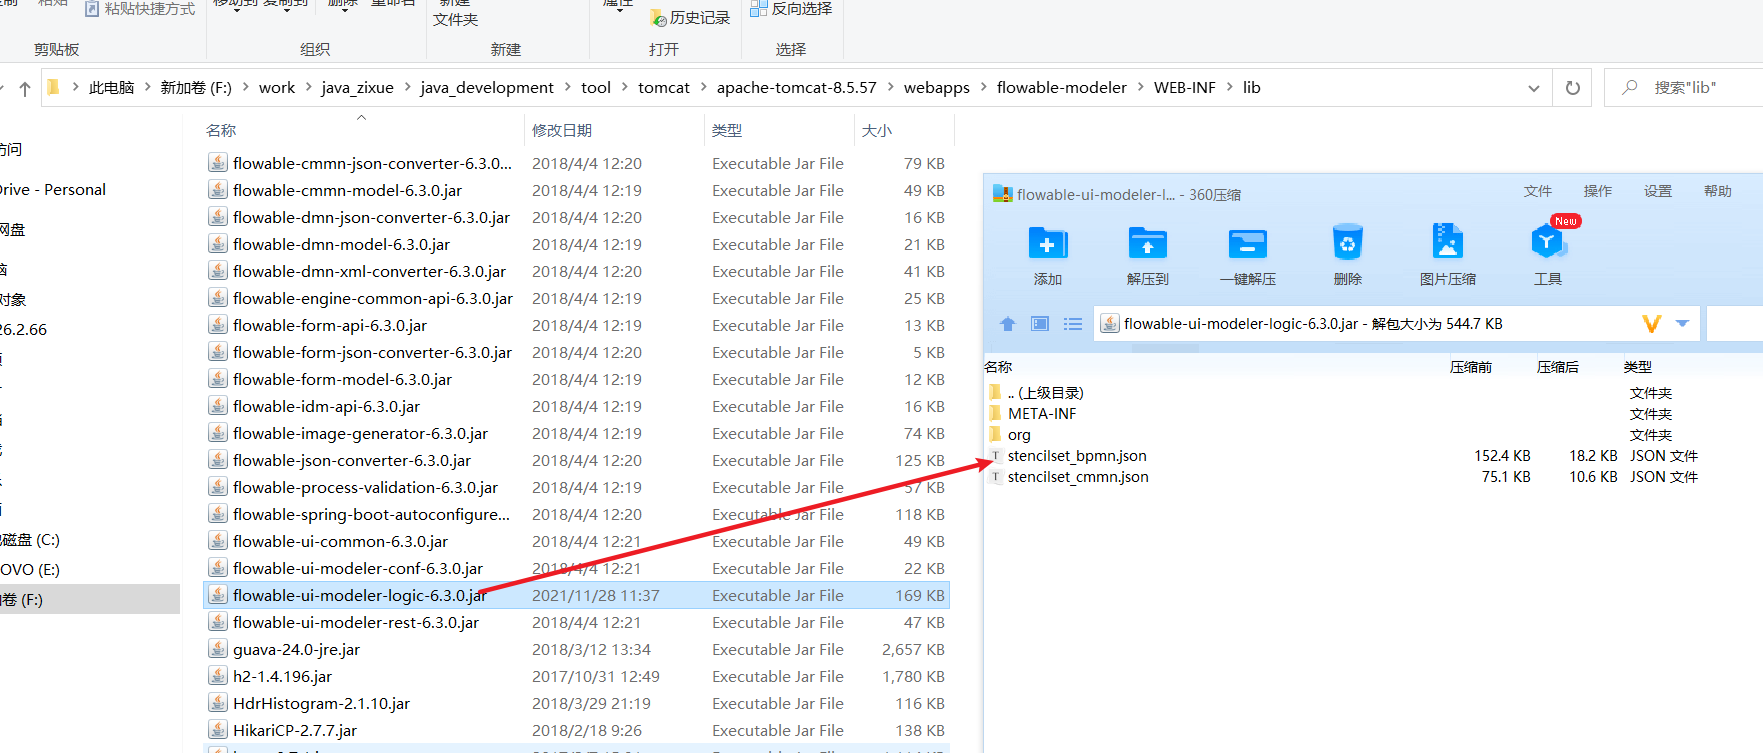Click the jar icon of flowable-ui-common-6.3.0.jar
This screenshot has height=753, width=1763.
coord(217,541)
